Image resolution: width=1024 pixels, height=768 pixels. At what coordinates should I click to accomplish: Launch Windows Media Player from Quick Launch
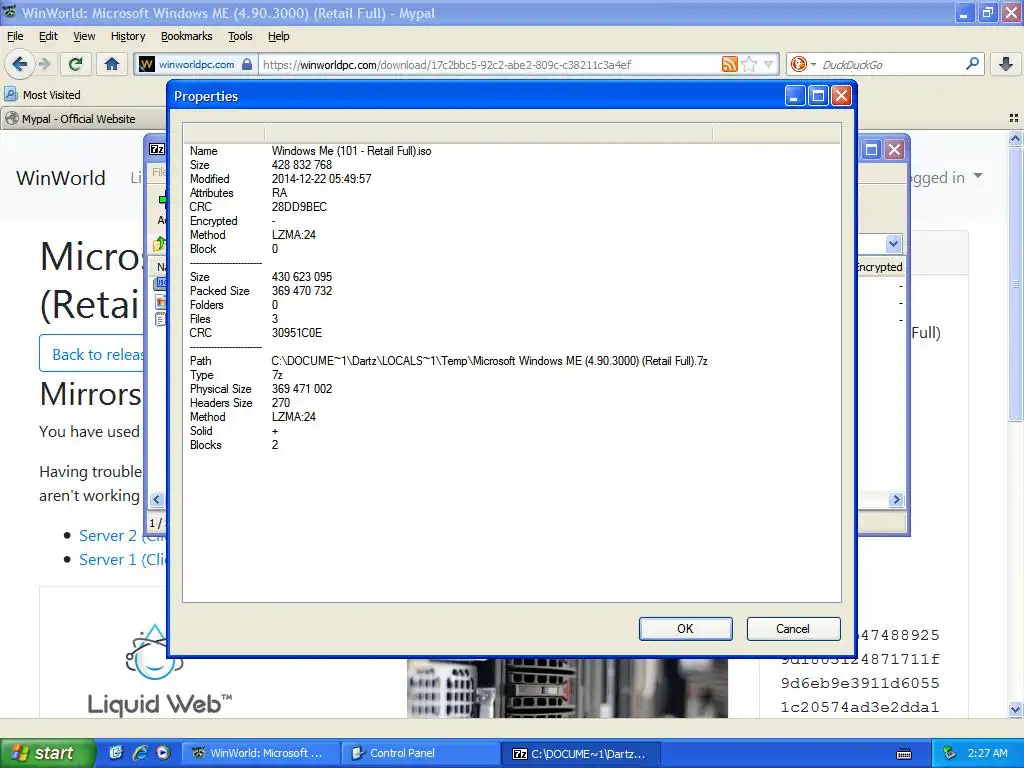point(163,753)
